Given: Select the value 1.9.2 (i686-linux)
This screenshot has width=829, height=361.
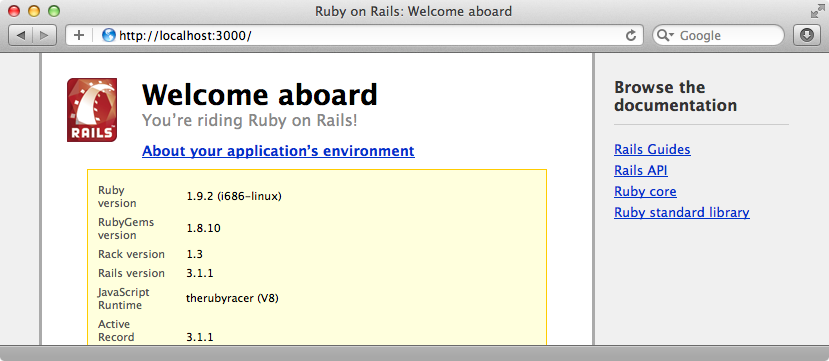Looking at the screenshot, I should 234,197.
